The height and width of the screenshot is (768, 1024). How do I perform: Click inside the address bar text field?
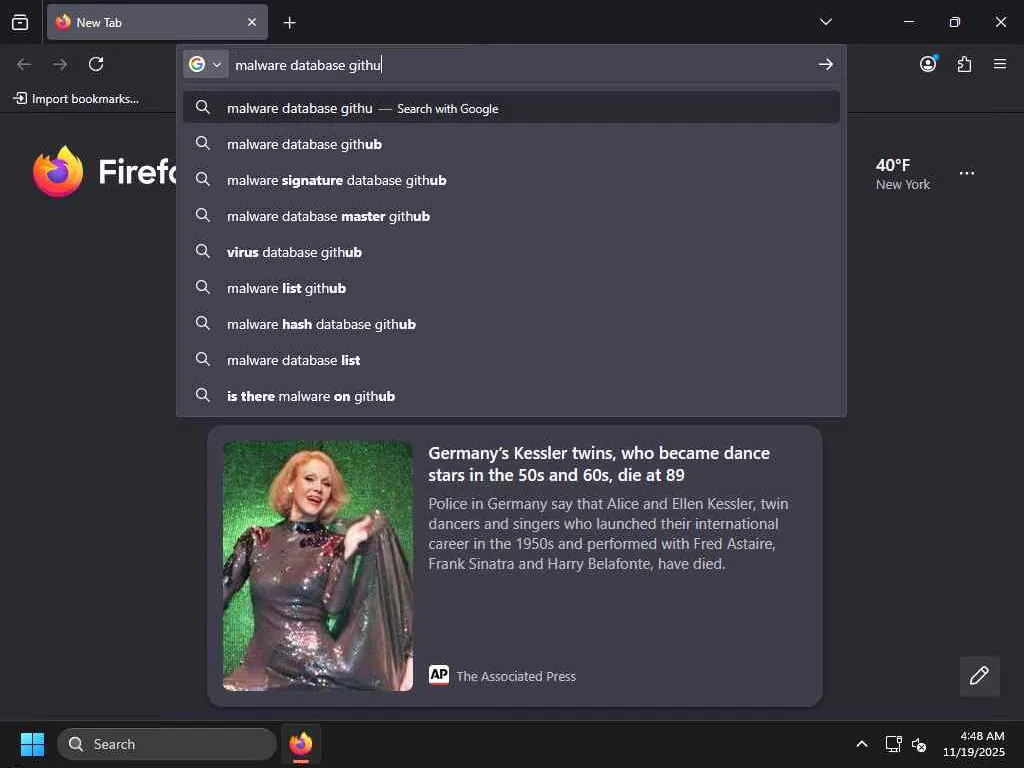pyautogui.click(x=520, y=65)
